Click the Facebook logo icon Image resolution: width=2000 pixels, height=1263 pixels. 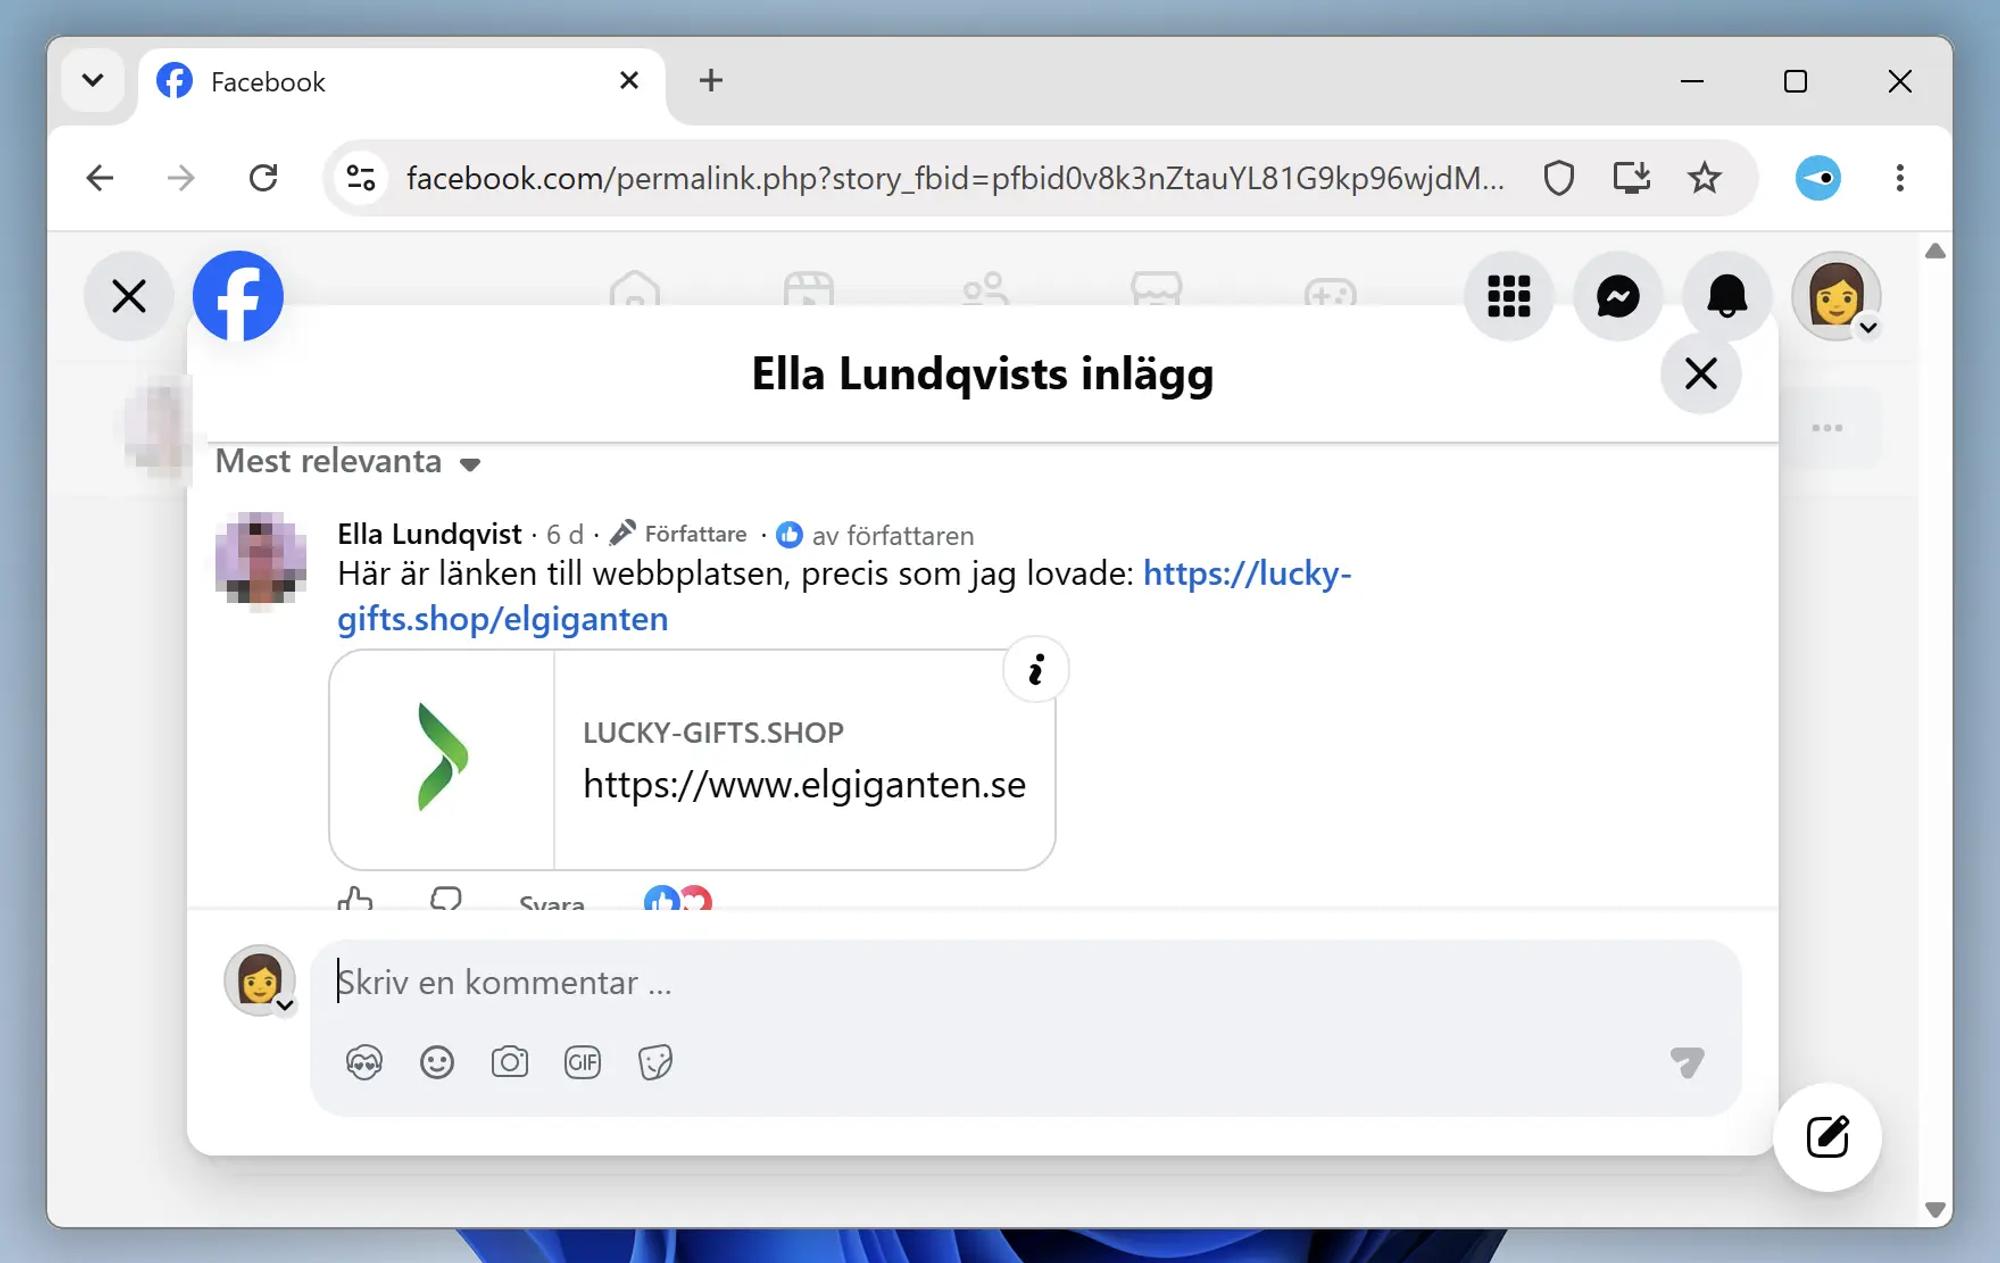click(238, 296)
